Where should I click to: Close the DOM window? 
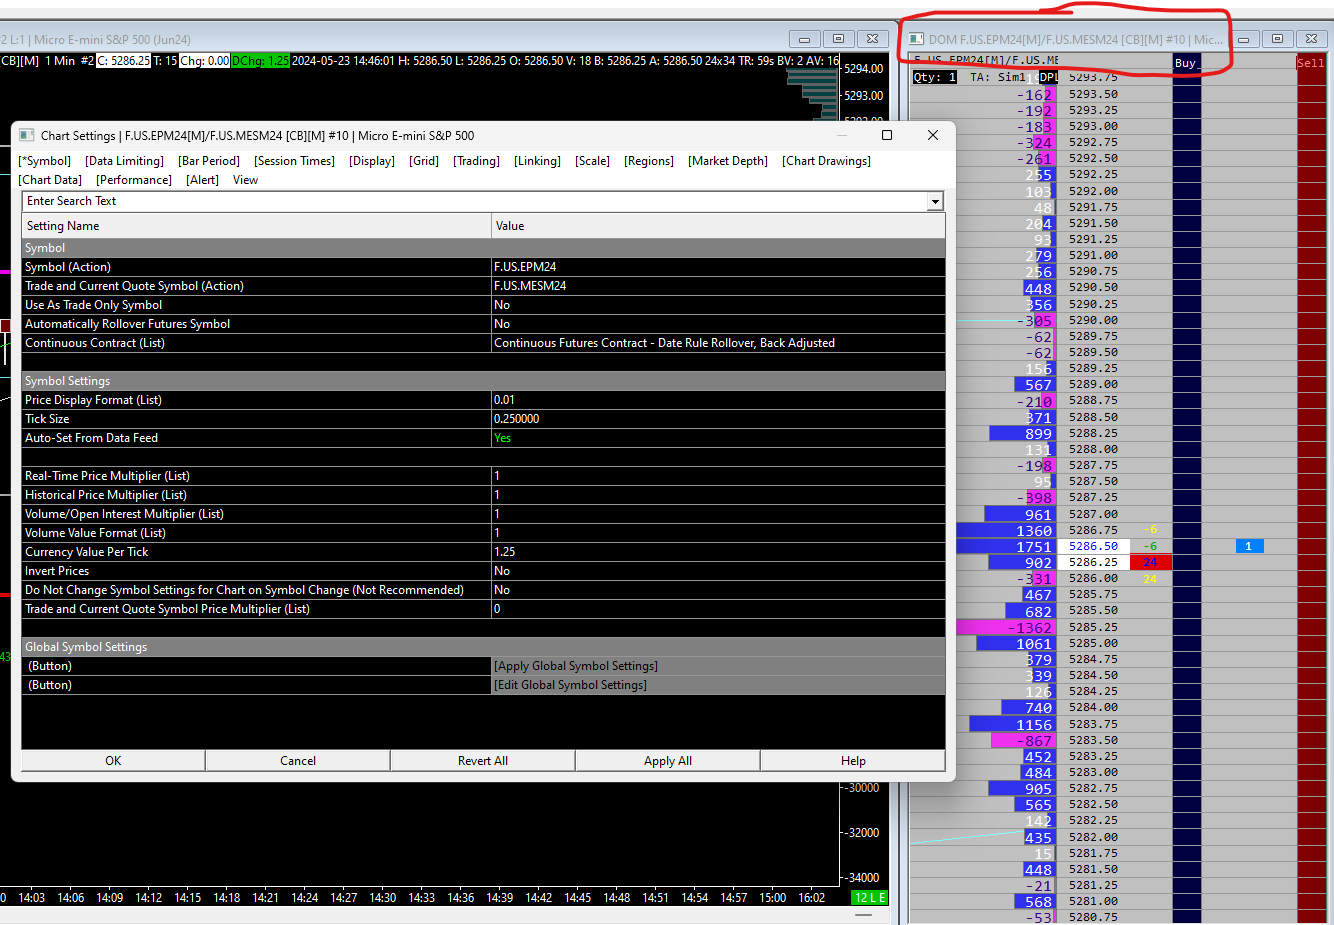click(x=1313, y=39)
